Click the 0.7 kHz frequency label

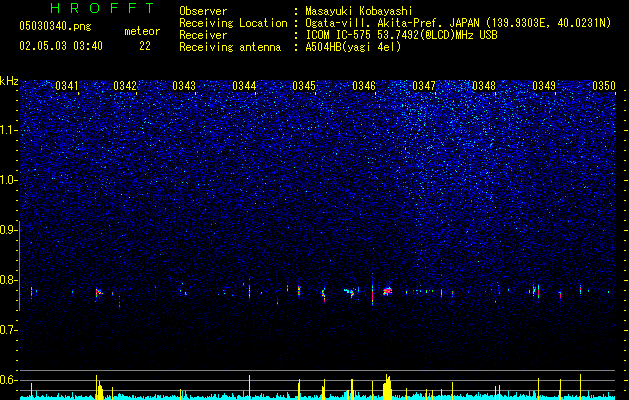[x=8, y=330]
